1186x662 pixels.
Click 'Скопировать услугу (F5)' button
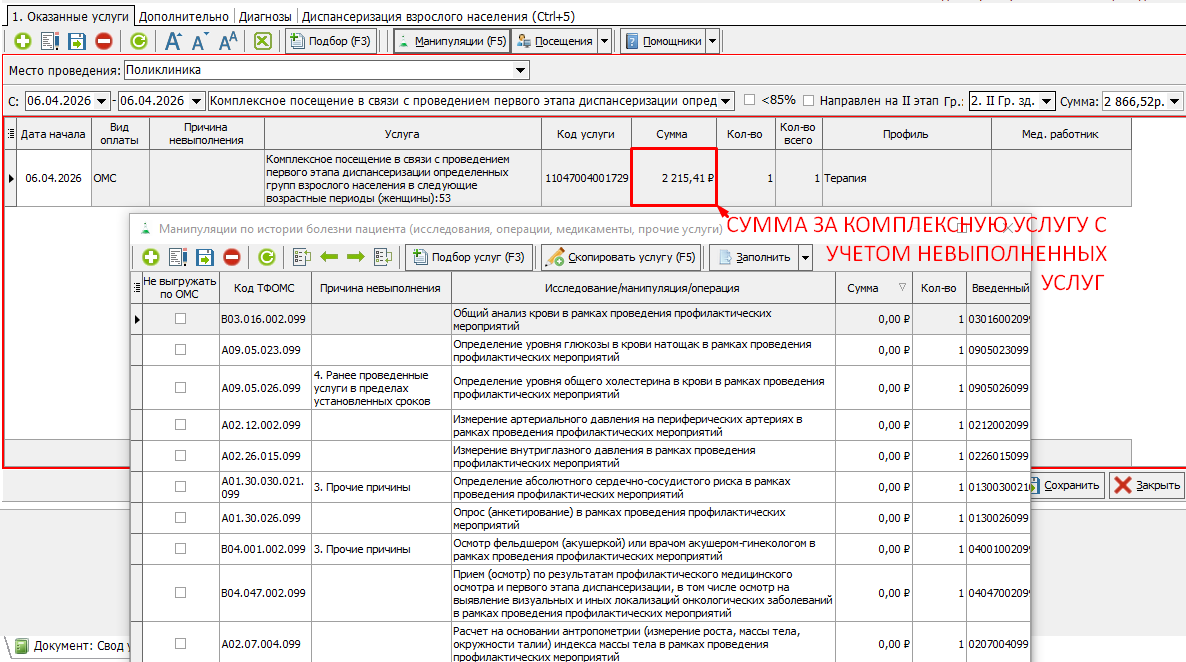[x=621, y=258]
